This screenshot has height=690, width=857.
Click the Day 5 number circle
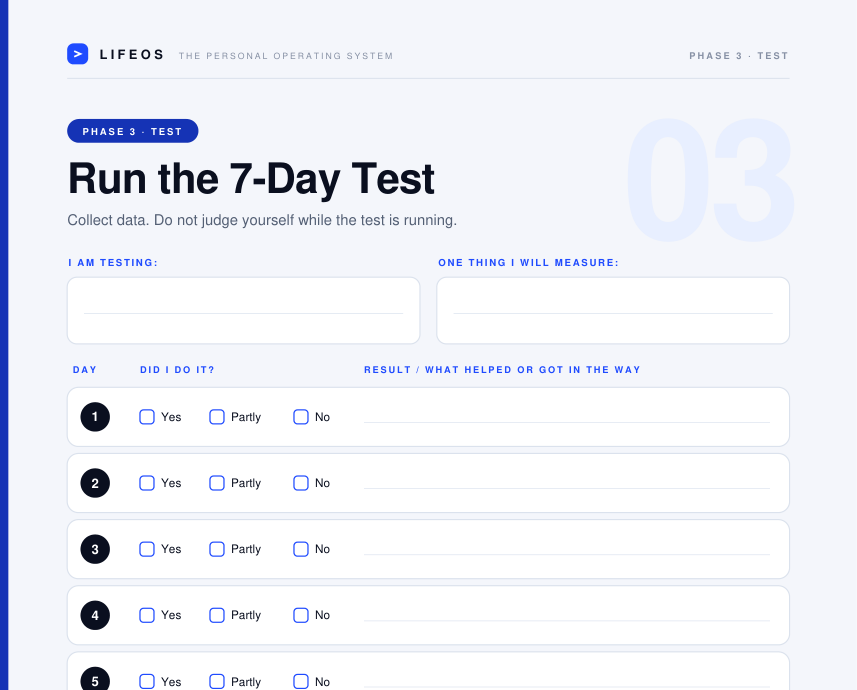pos(95,679)
